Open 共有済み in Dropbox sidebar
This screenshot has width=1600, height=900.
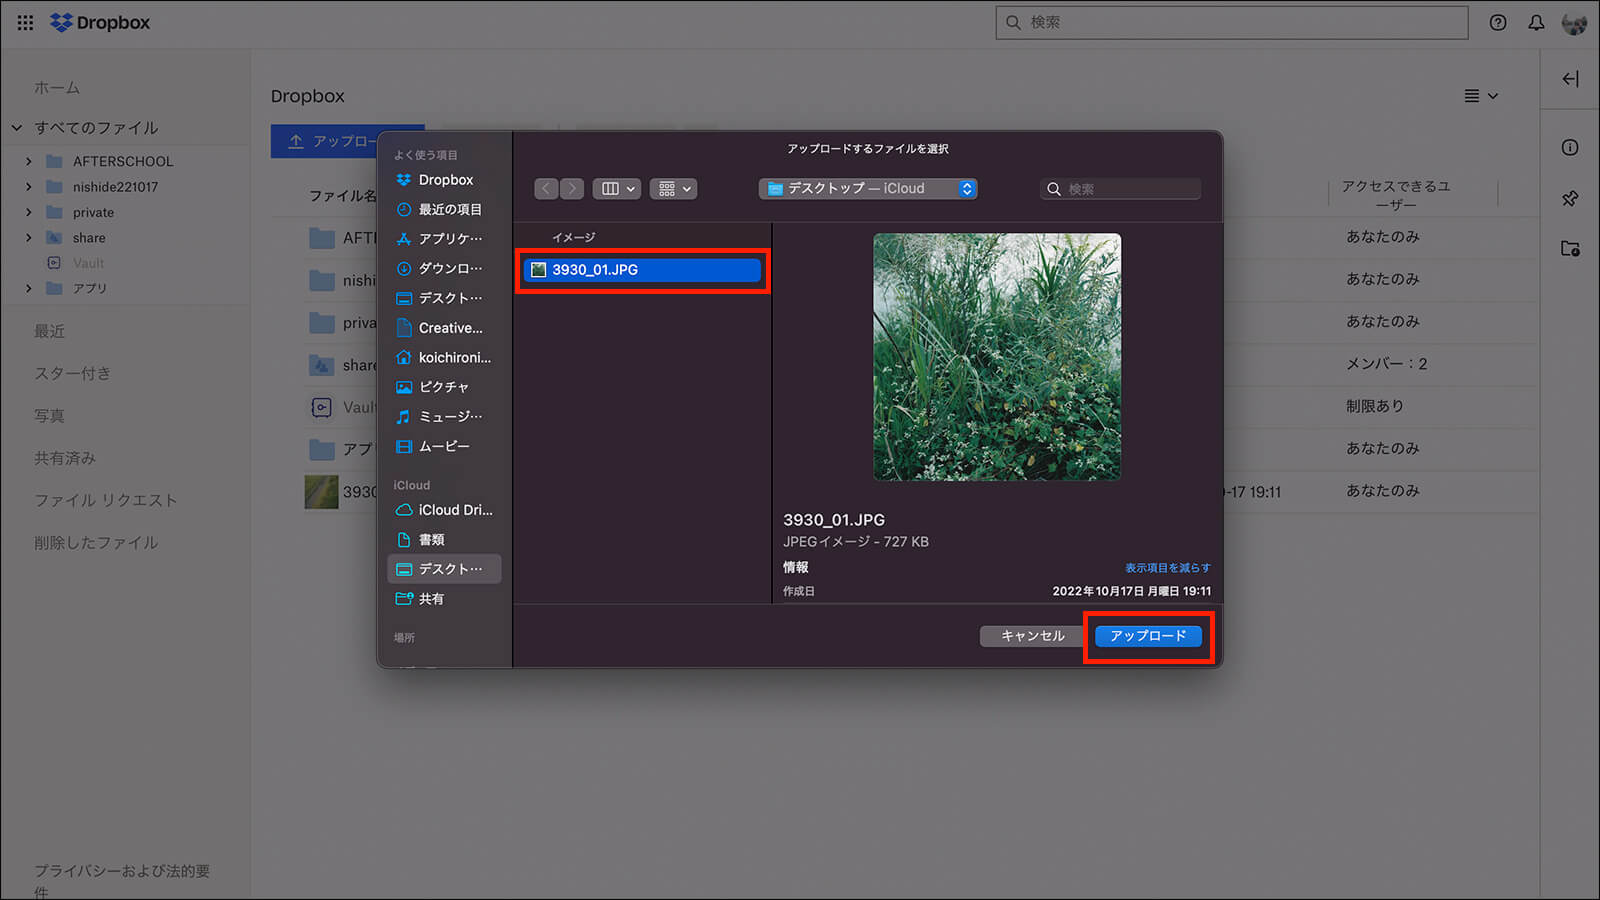point(65,458)
